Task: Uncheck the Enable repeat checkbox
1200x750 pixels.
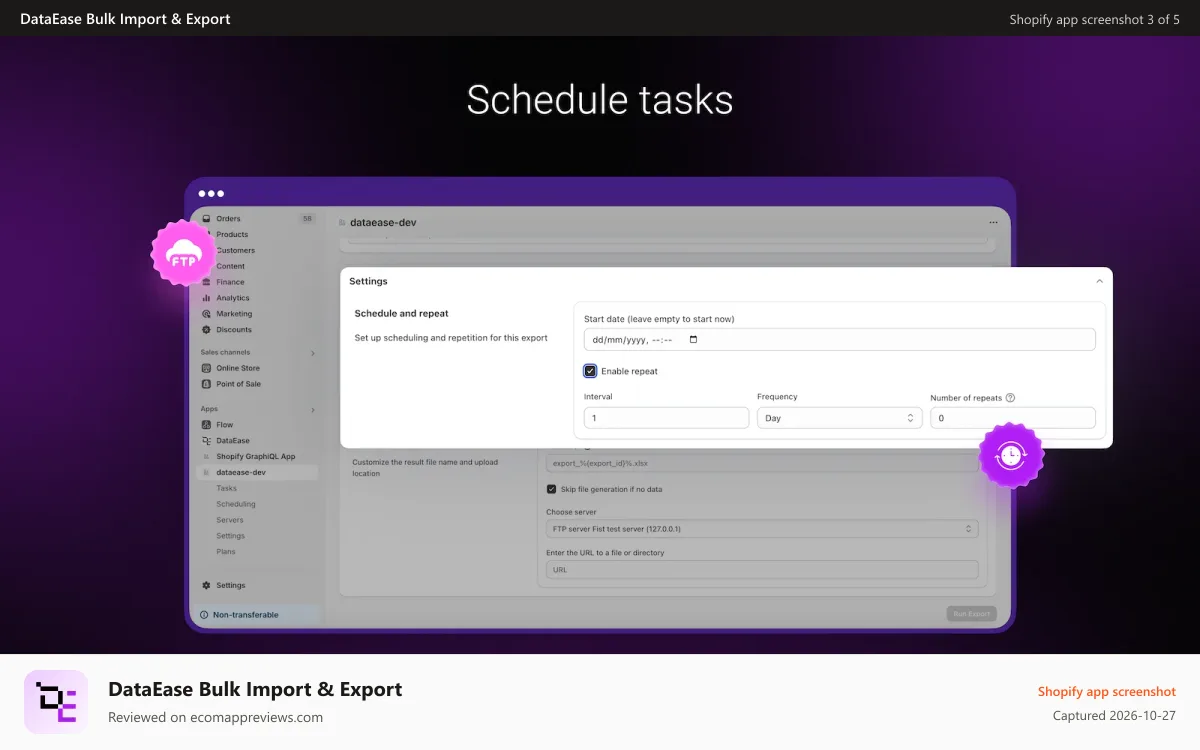Action: pyautogui.click(x=590, y=371)
